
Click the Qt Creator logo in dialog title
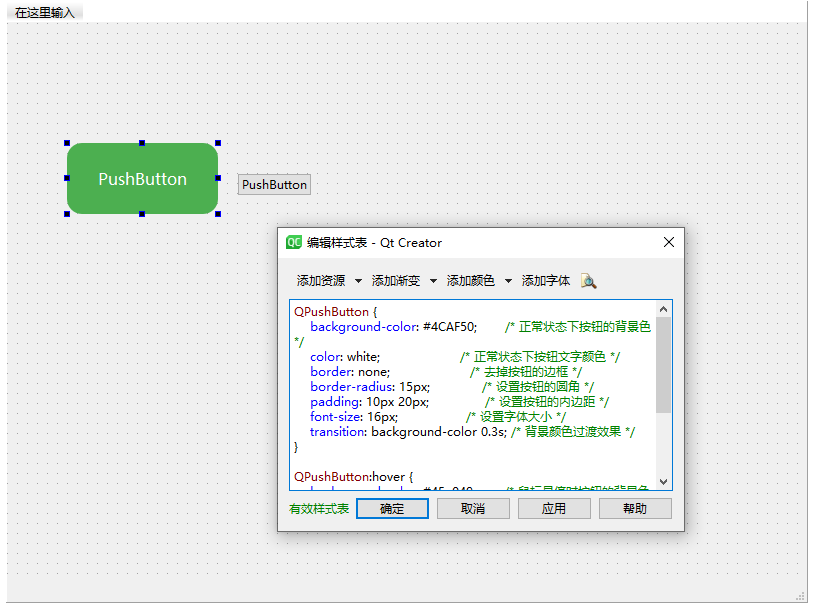294,243
